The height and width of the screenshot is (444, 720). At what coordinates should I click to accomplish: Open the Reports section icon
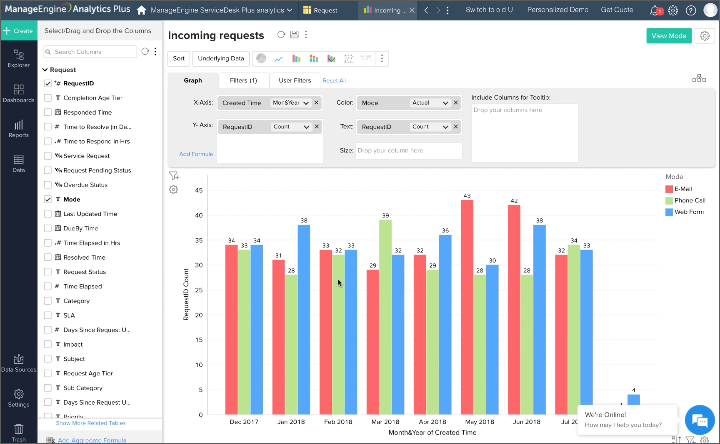click(x=18, y=127)
